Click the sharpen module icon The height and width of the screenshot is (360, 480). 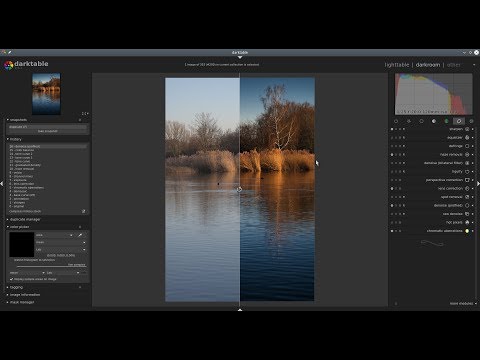(x=467, y=129)
